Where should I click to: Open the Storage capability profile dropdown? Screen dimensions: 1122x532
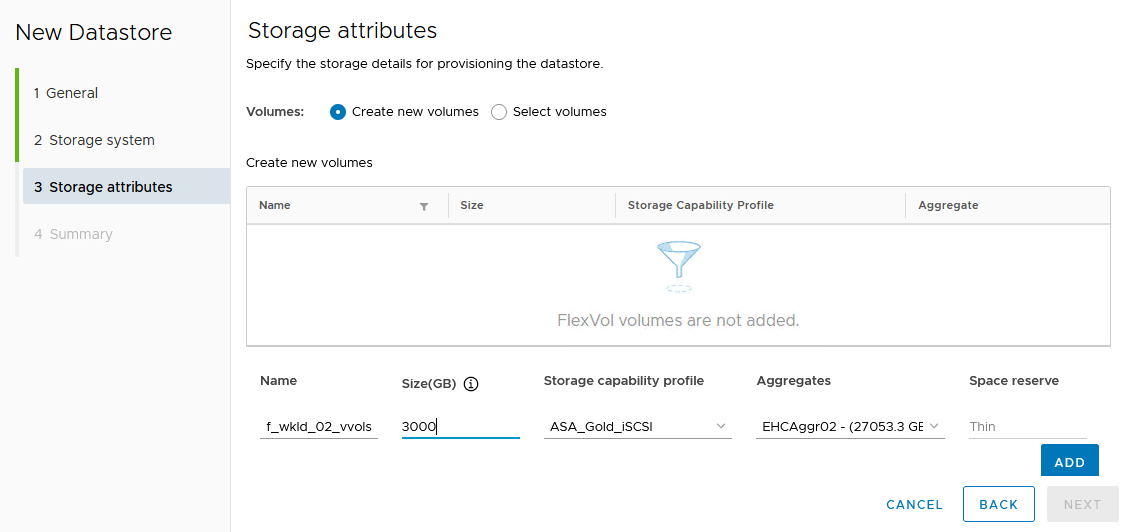(x=638, y=427)
